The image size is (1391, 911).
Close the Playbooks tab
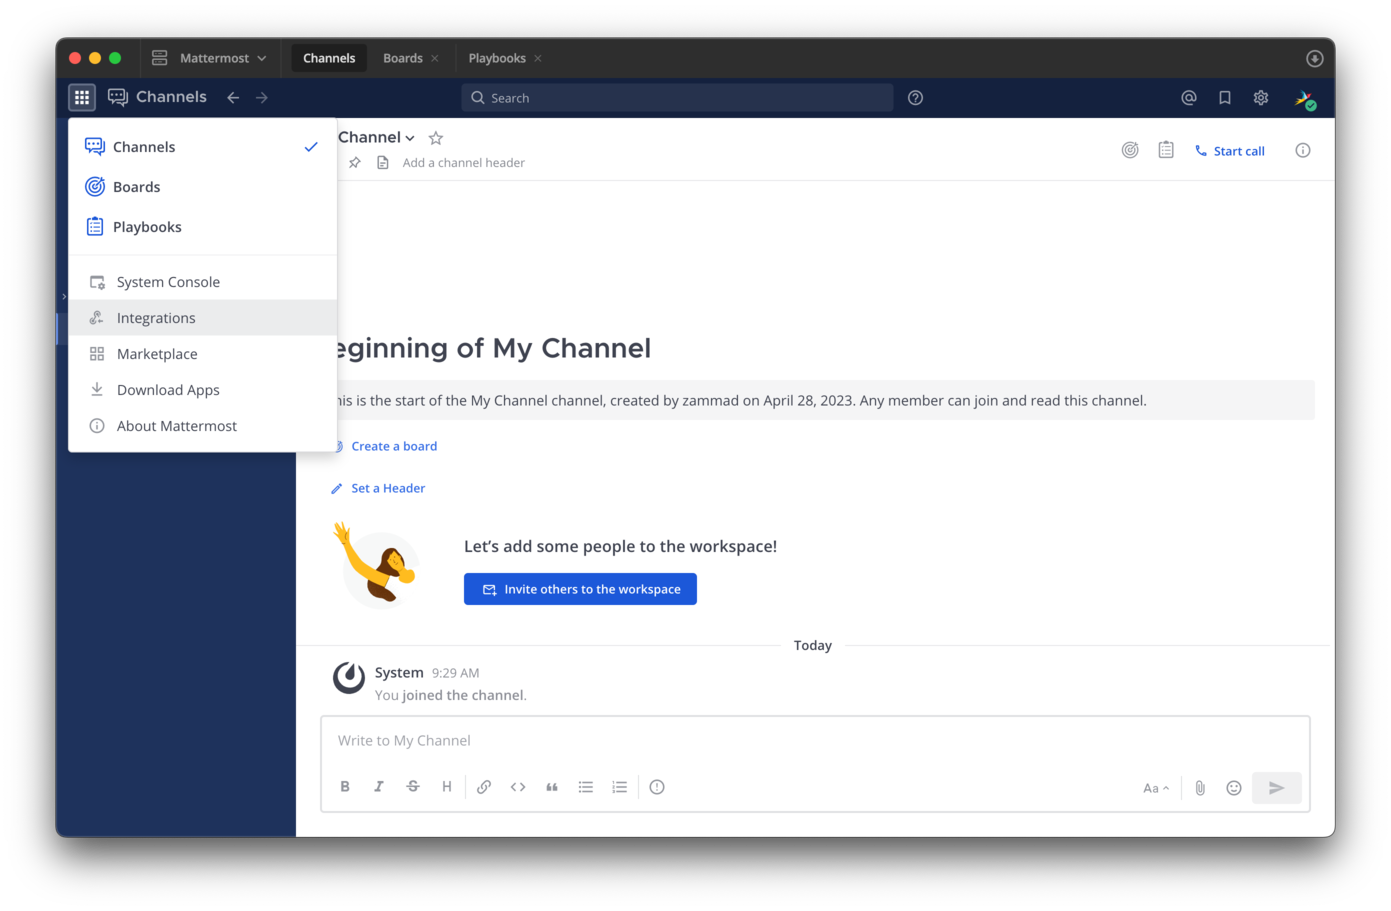(538, 58)
